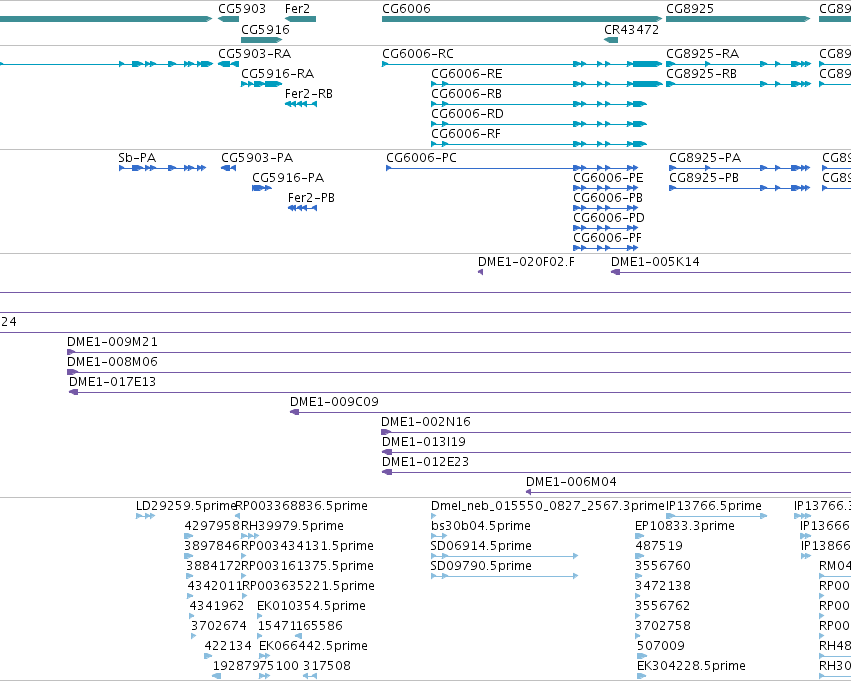Click clone DME1-012E23
Screen dimensions: 851x681
tap(426, 462)
